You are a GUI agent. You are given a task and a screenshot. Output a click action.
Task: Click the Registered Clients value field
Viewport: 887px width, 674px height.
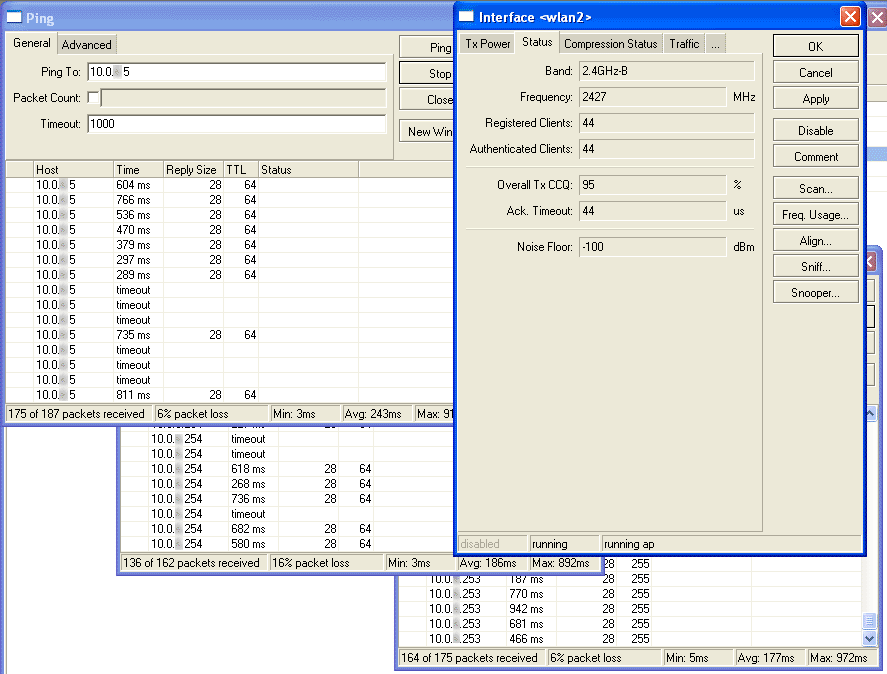click(666, 123)
